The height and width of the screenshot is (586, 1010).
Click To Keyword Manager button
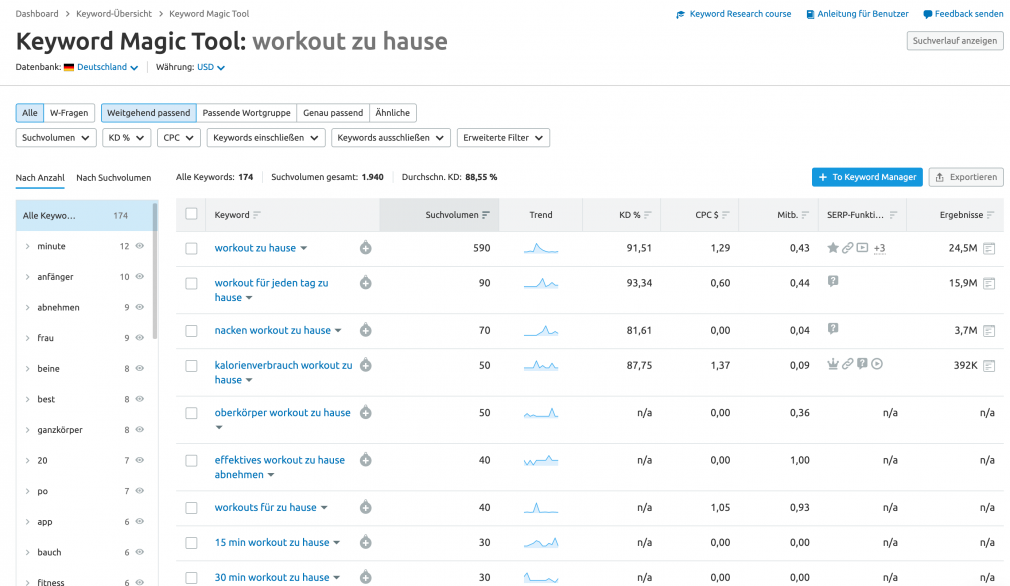867,177
